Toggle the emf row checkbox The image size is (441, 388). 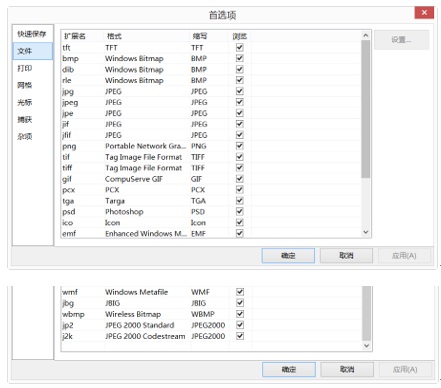[x=239, y=233]
